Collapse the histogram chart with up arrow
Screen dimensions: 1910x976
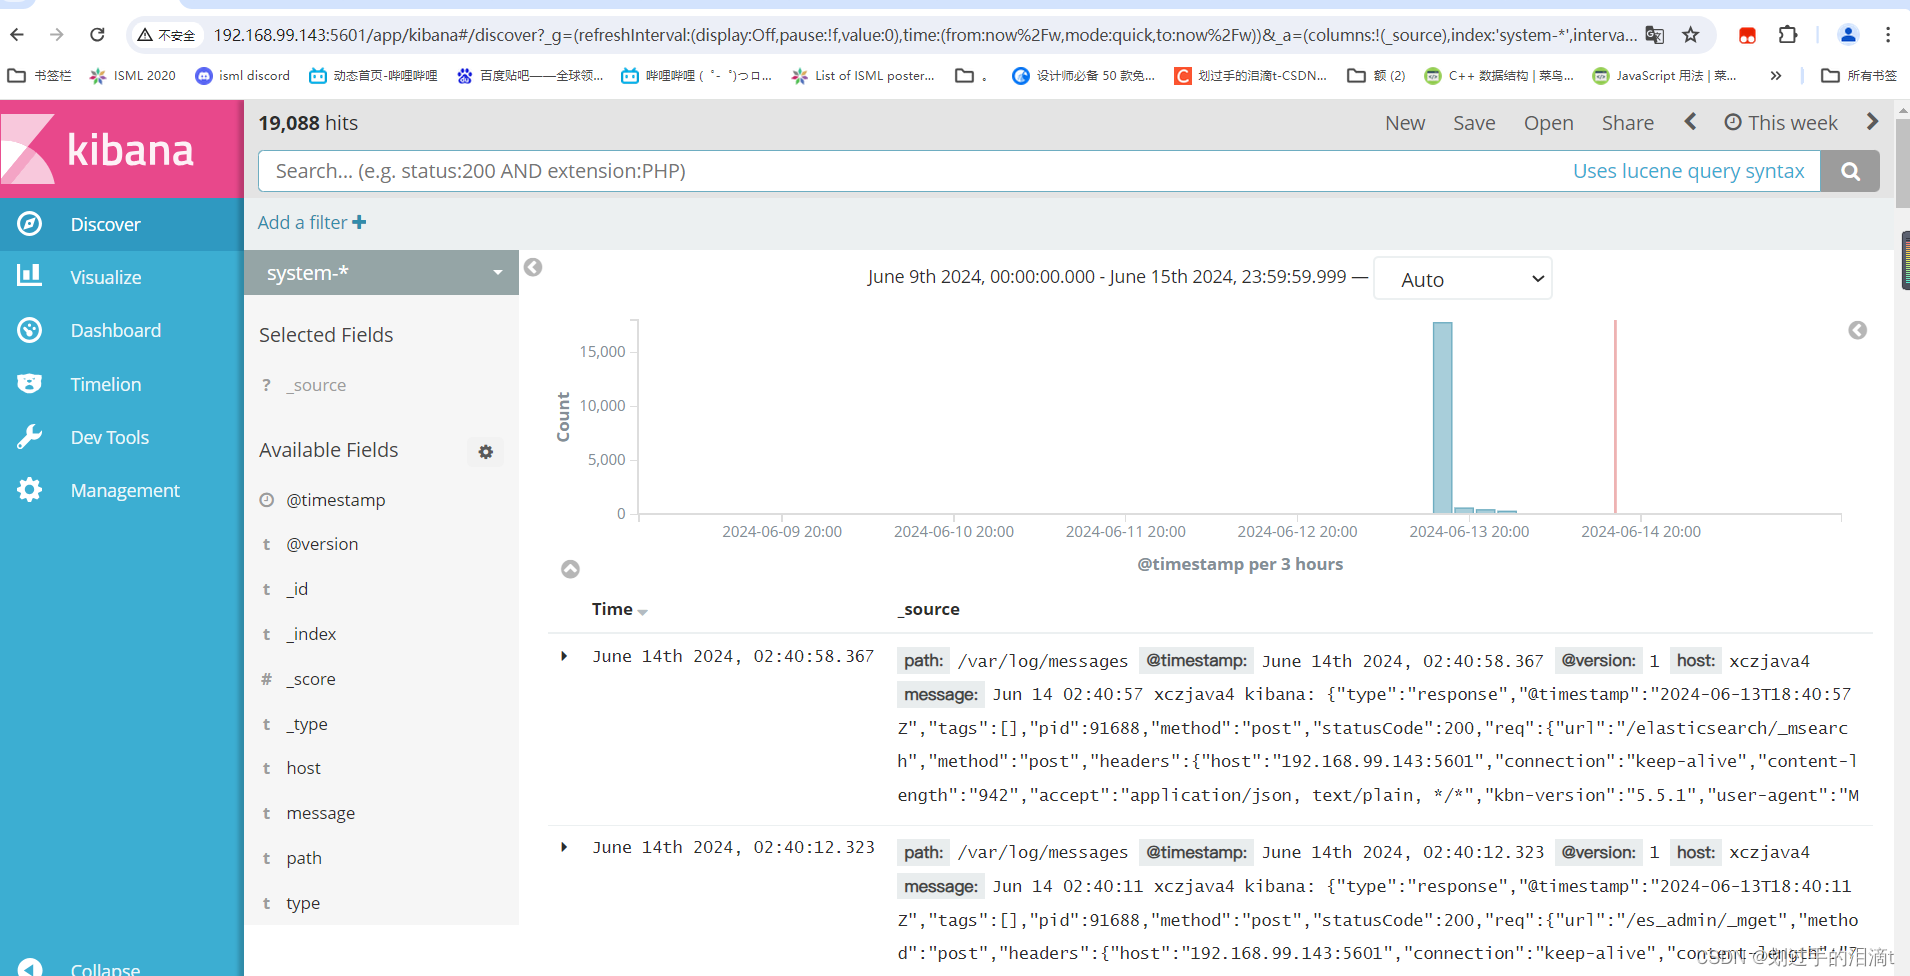pos(570,569)
